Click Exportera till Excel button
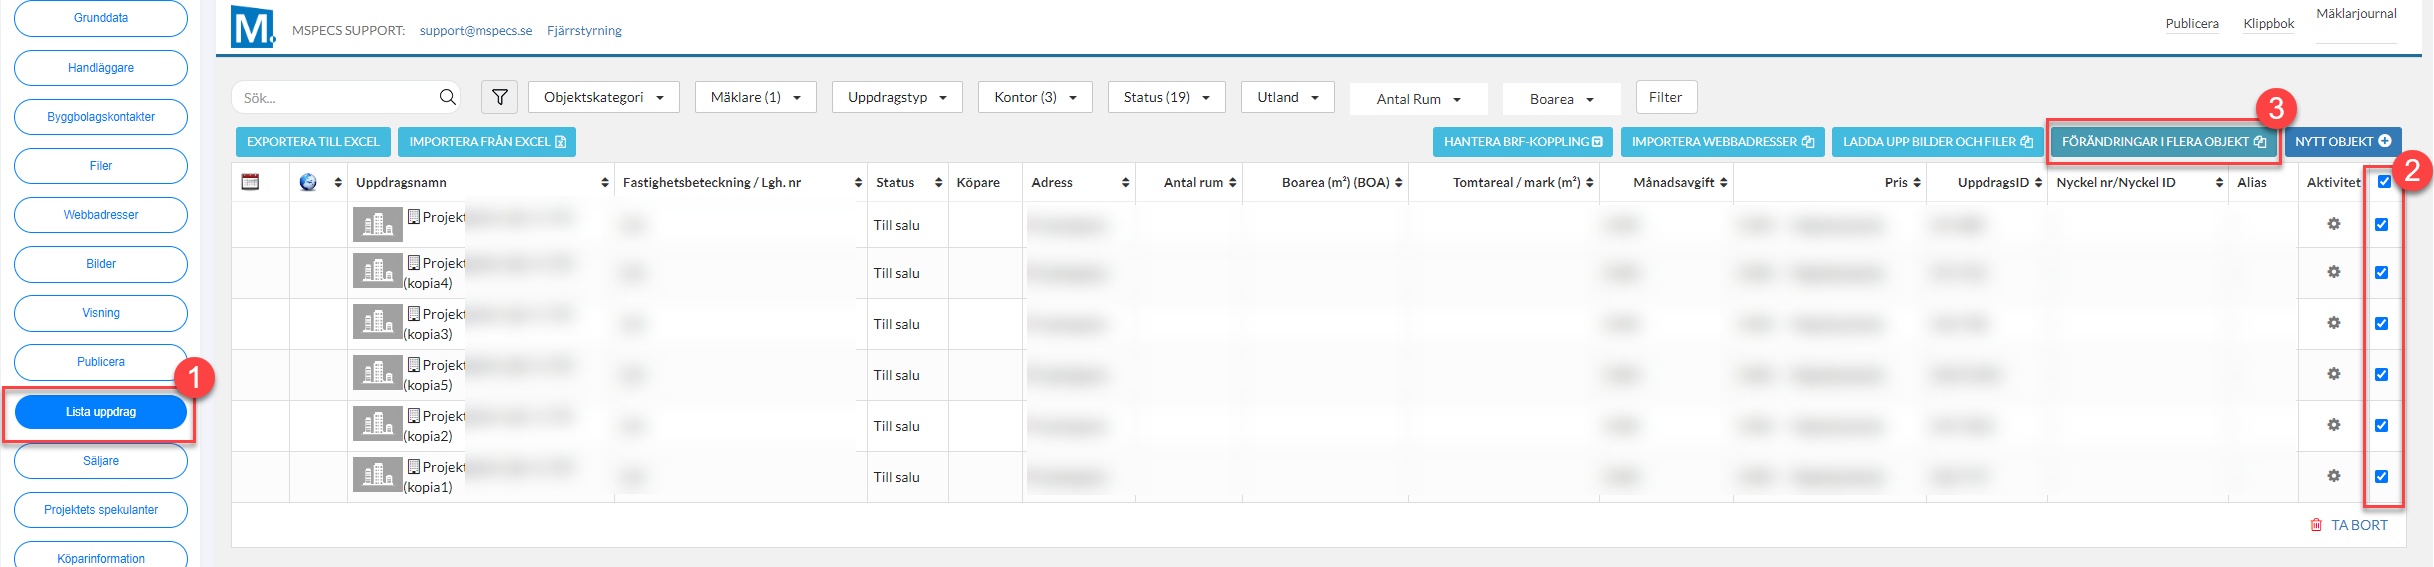The height and width of the screenshot is (567, 2434). 313,142
